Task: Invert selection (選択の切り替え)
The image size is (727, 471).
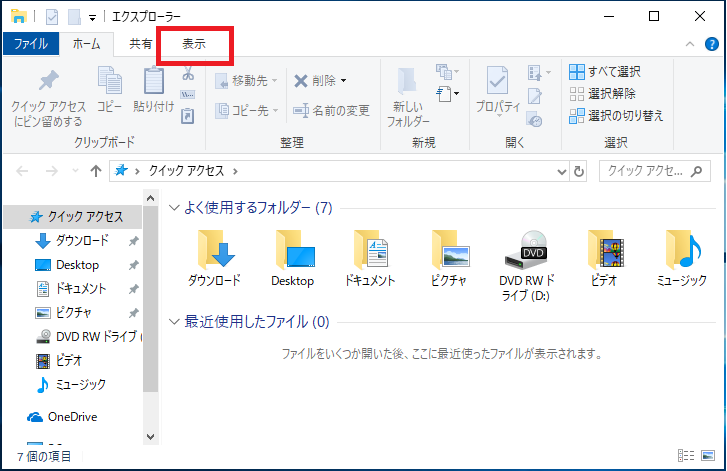Action: 616,115
